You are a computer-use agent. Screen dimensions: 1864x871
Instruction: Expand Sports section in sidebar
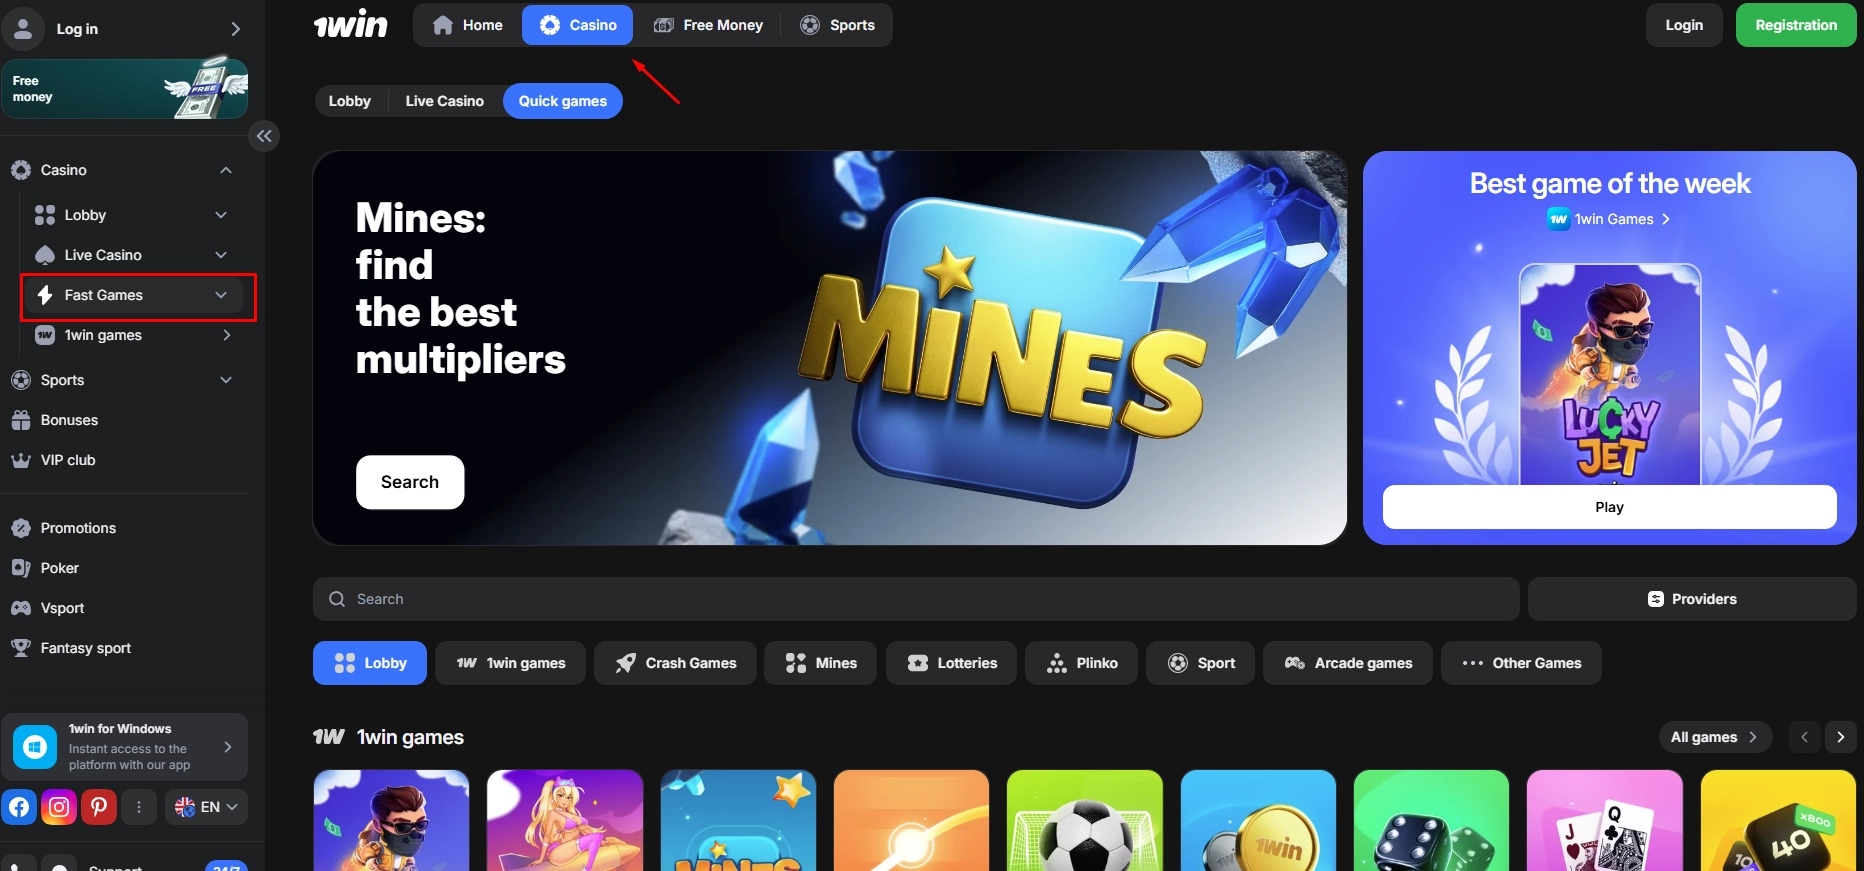[x=226, y=380]
